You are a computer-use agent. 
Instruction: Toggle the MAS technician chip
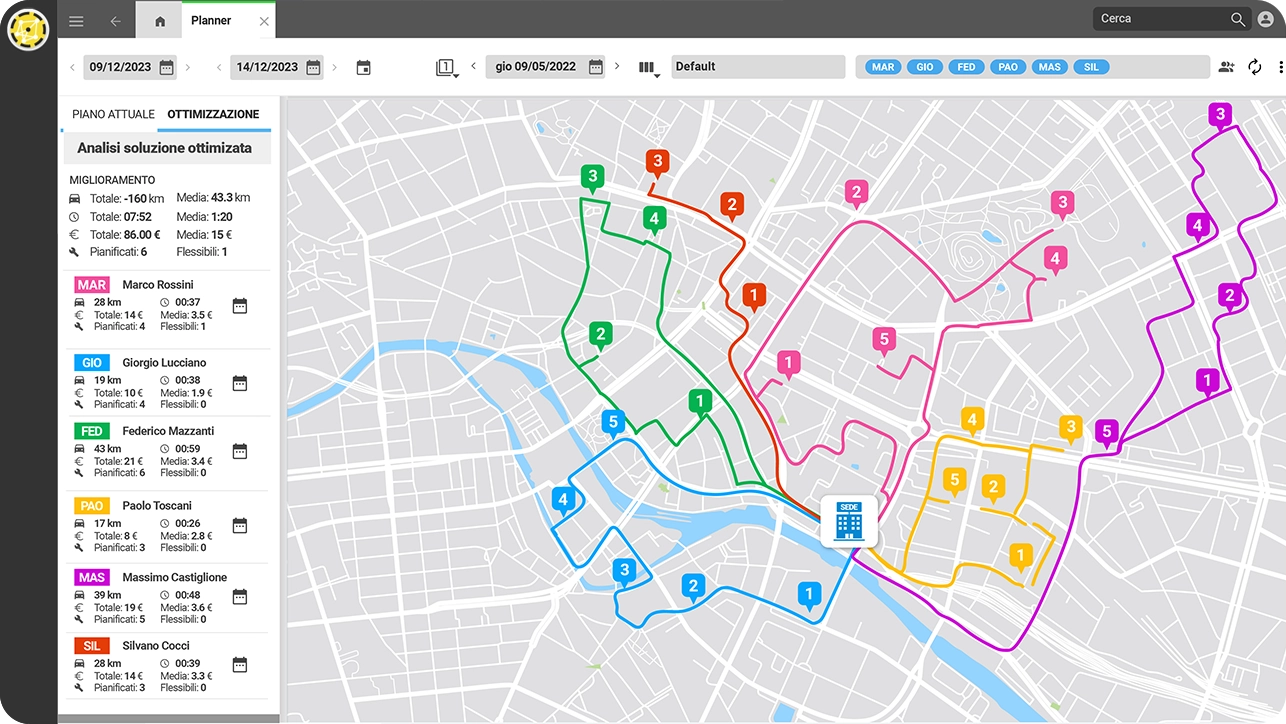1049,67
